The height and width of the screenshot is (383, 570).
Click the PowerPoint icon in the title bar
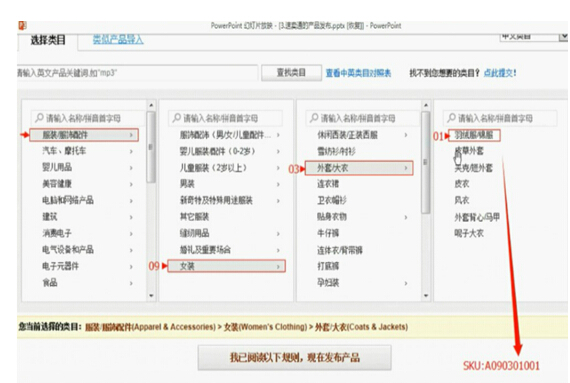22,26
